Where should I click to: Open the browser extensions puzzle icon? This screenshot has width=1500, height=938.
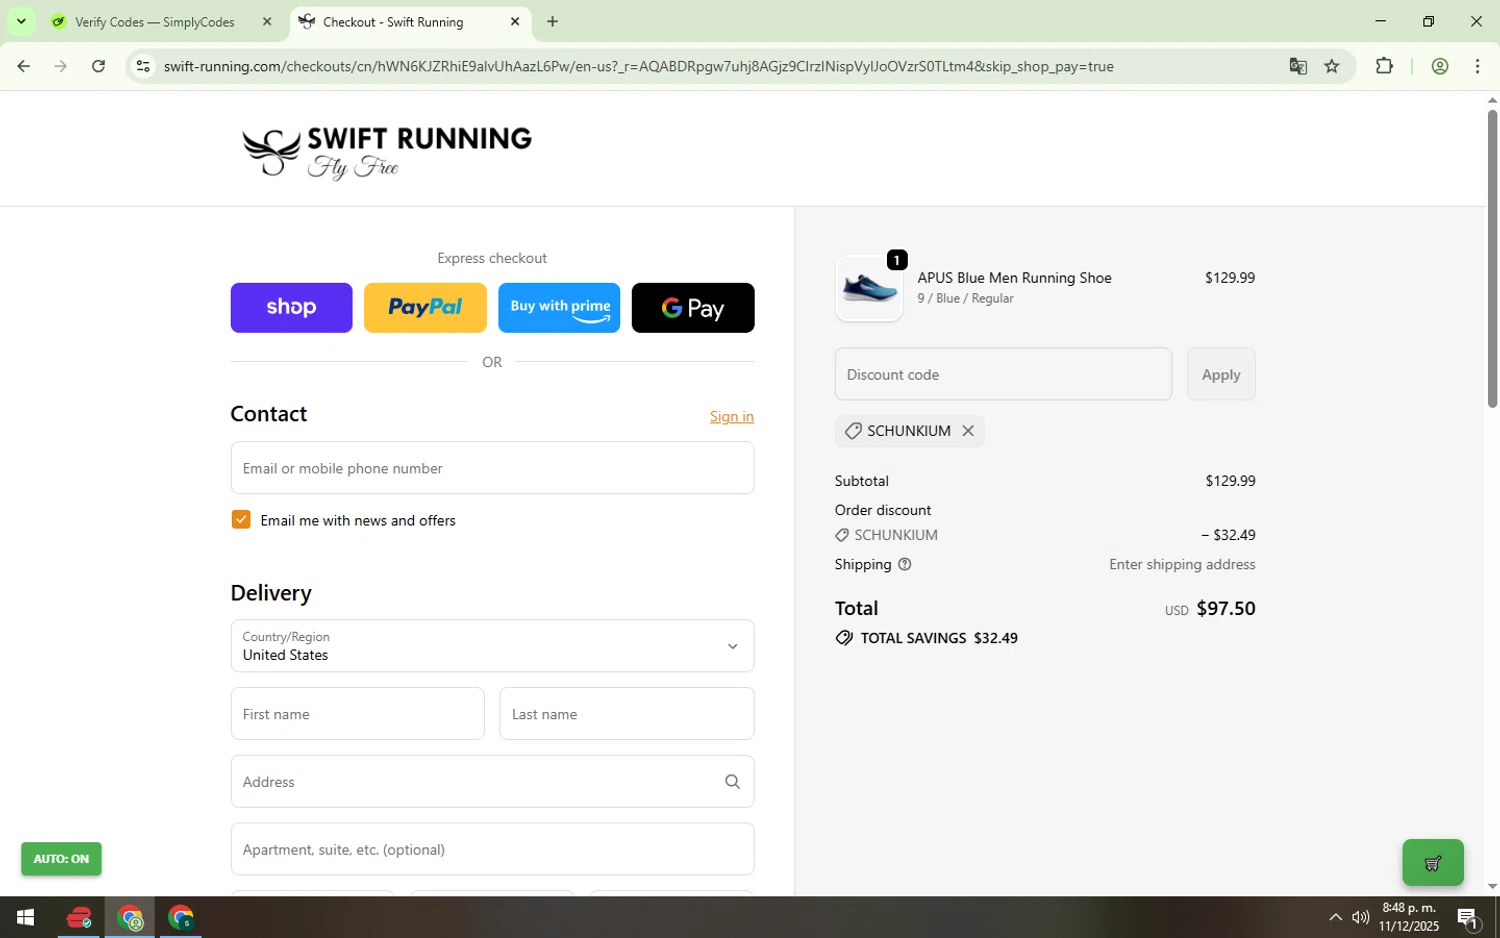coord(1384,66)
